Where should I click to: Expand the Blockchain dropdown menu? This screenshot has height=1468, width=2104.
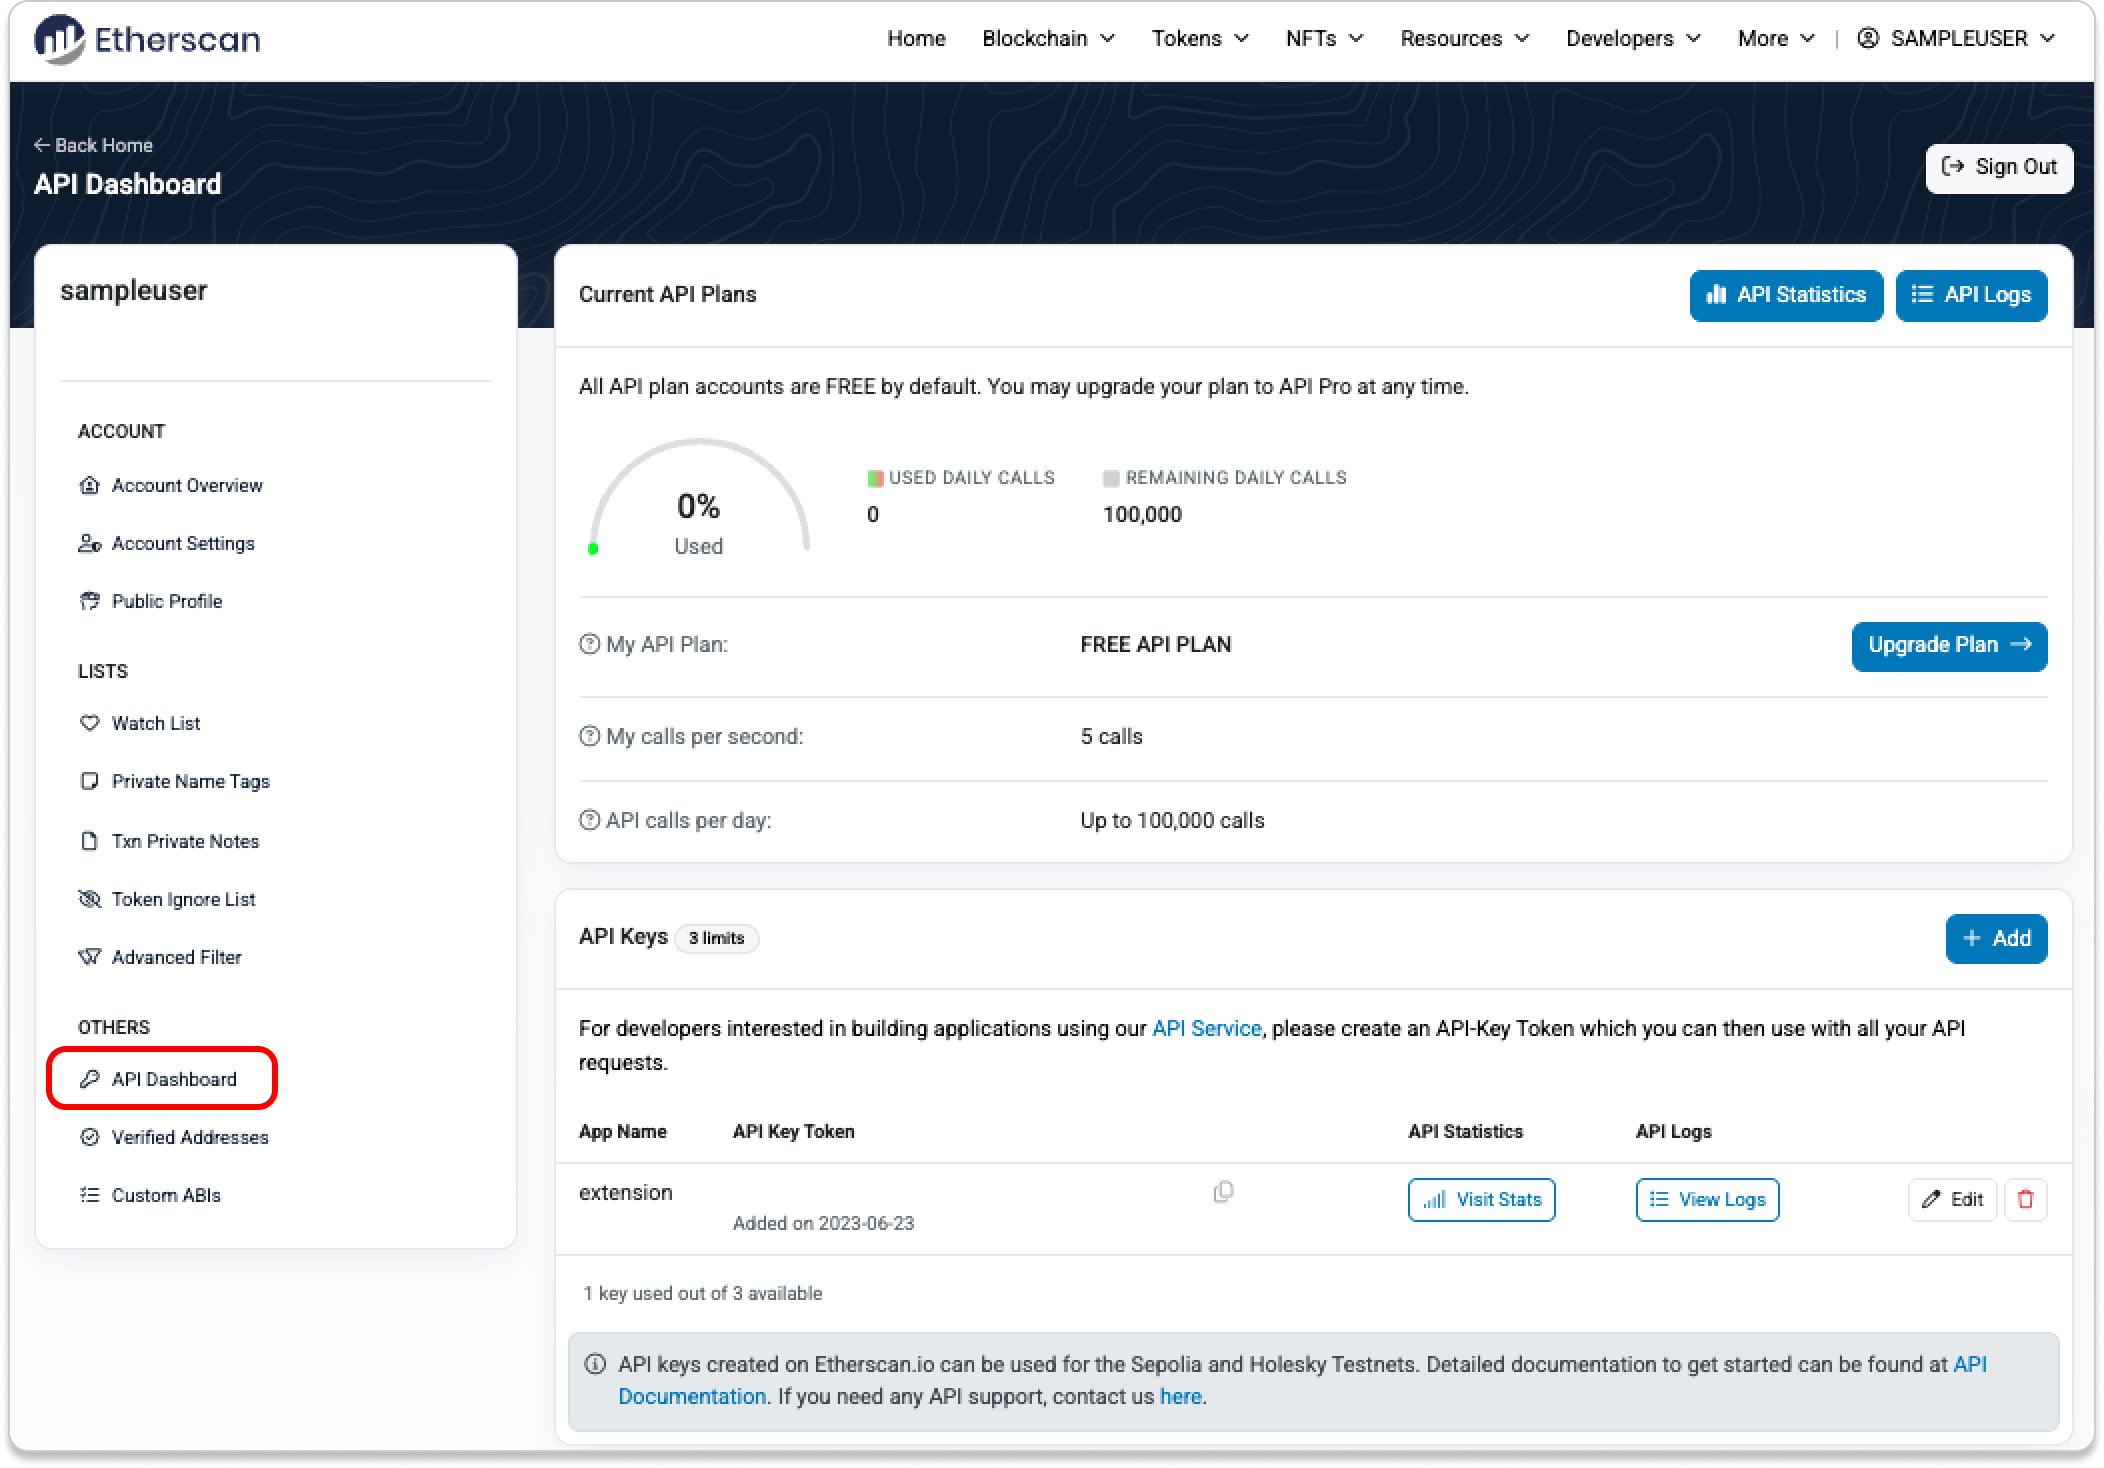(x=1047, y=39)
